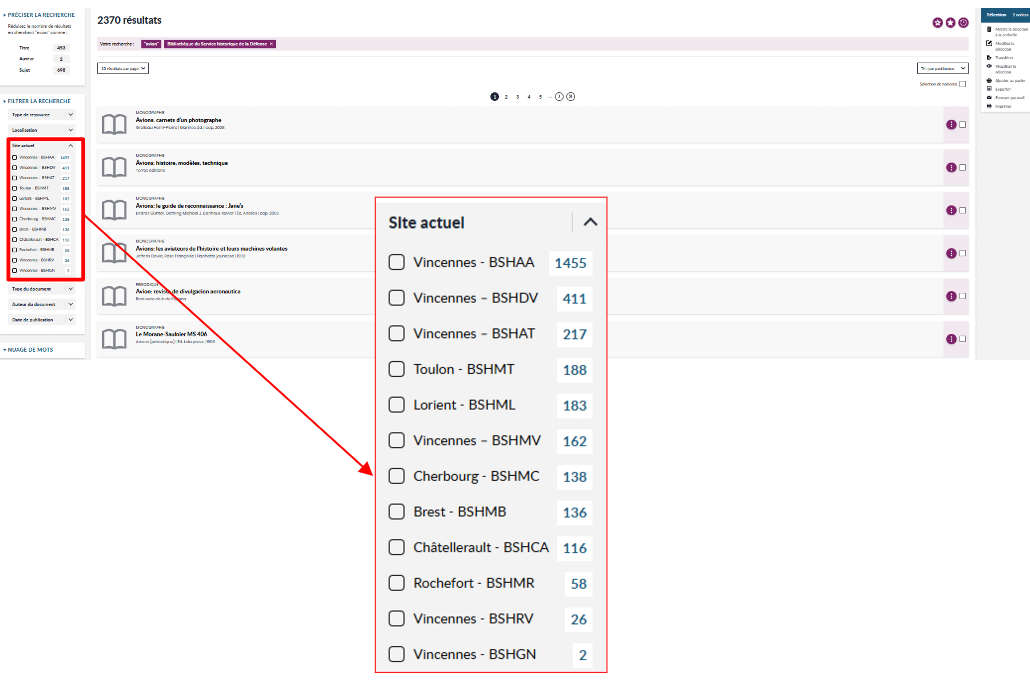Tick the Sélection de notice(s) checkbox
This screenshot has height=694, width=1030.
[962, 84]
